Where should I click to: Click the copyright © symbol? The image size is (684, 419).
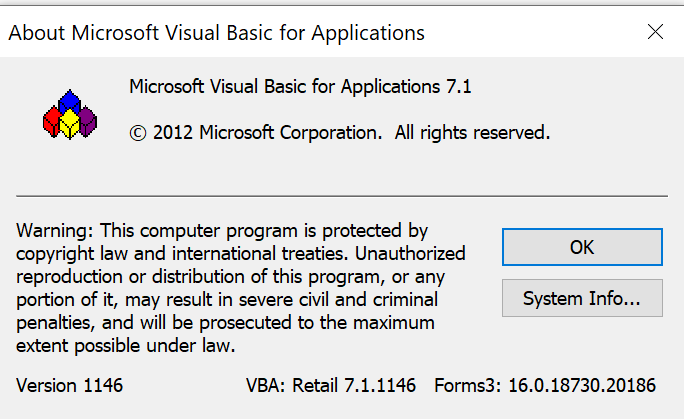[138, 133]
